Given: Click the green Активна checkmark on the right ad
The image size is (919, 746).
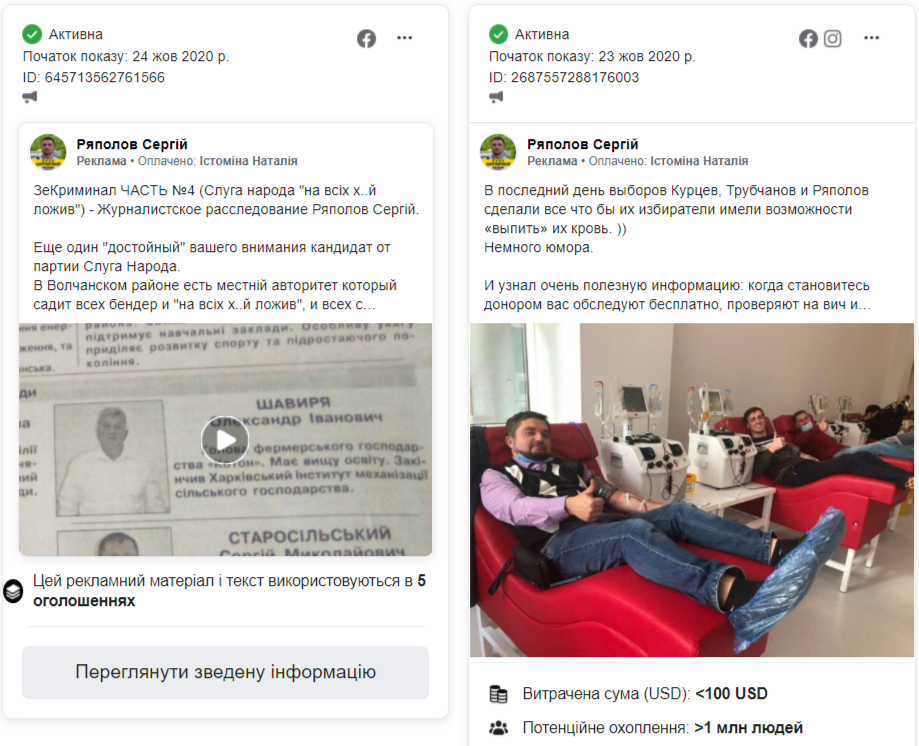Looking at the screenshot, I should (x=498, y=35).
